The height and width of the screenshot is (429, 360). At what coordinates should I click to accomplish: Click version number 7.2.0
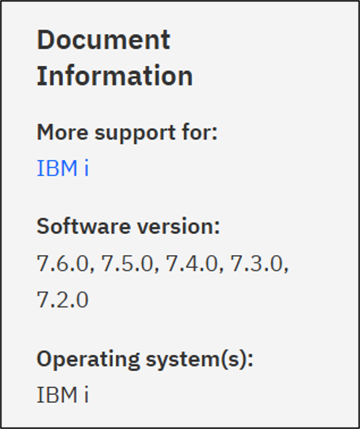tap(63, 300)
